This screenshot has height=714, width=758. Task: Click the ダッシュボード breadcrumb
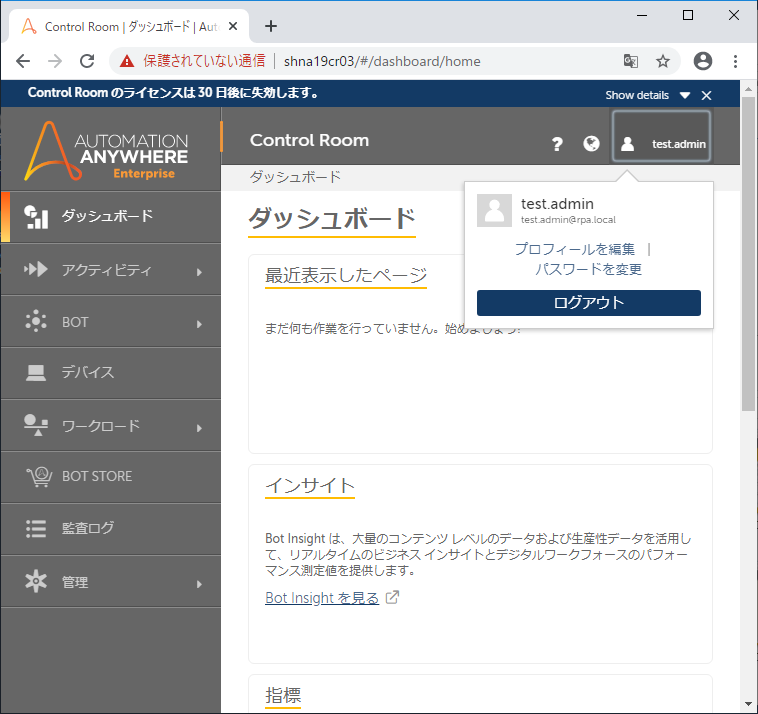pos(295,177)
